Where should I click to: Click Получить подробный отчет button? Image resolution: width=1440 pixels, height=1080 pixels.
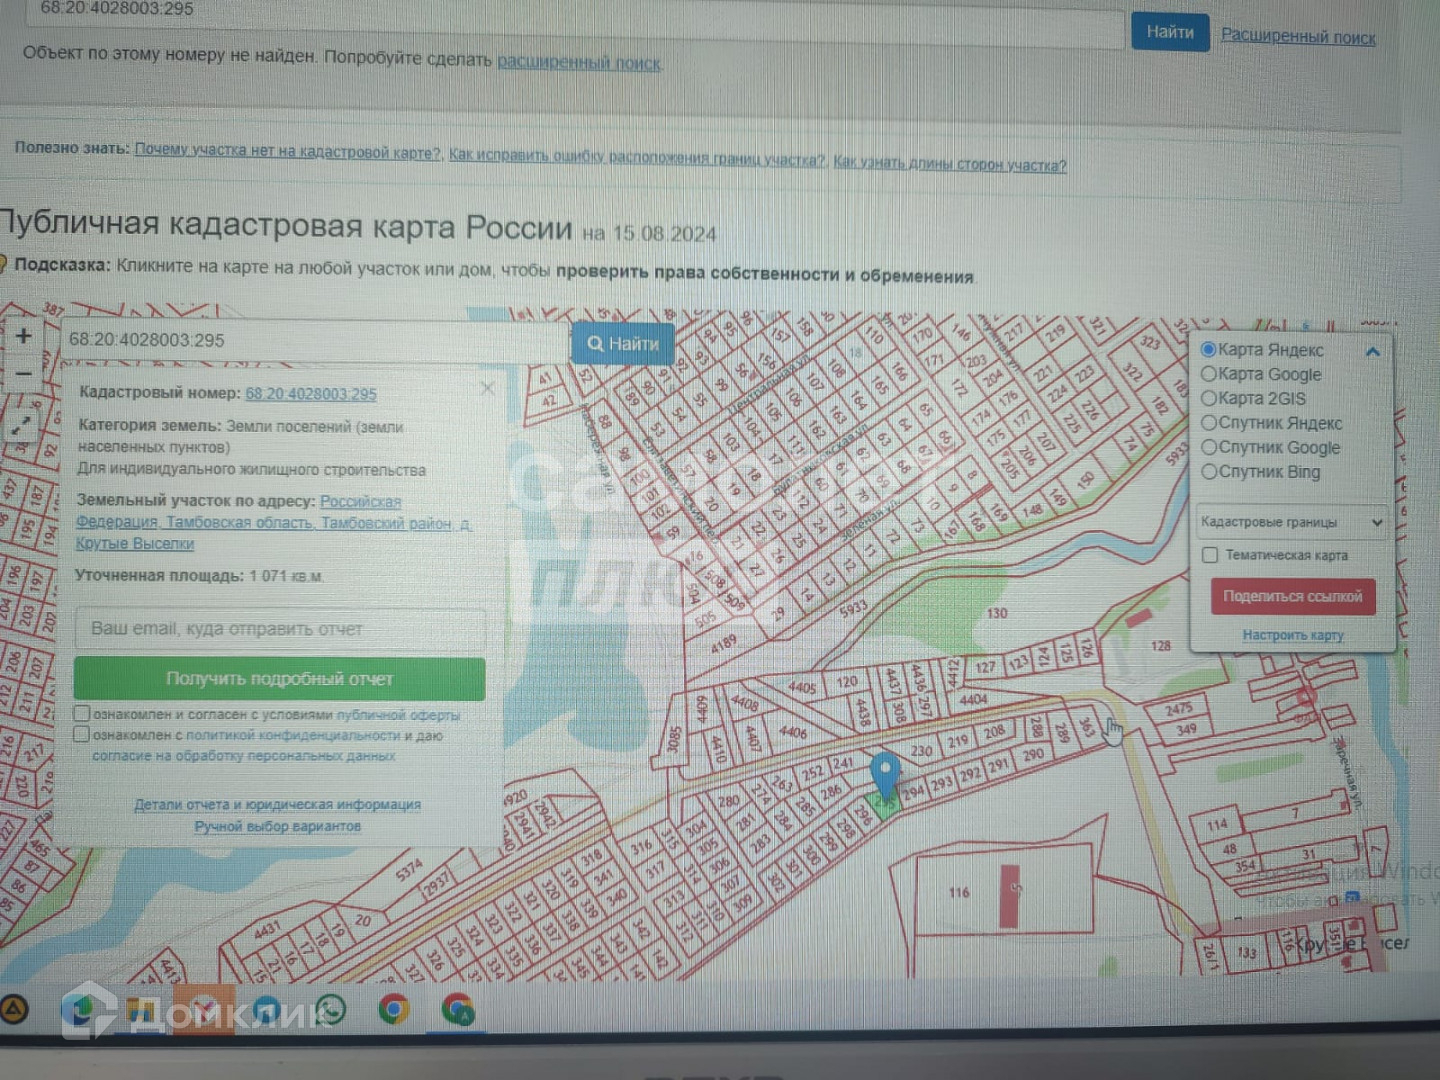280,679
